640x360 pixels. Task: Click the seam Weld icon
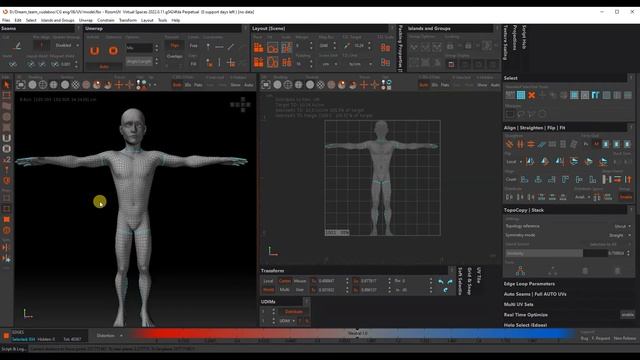(x=13, y=64)
